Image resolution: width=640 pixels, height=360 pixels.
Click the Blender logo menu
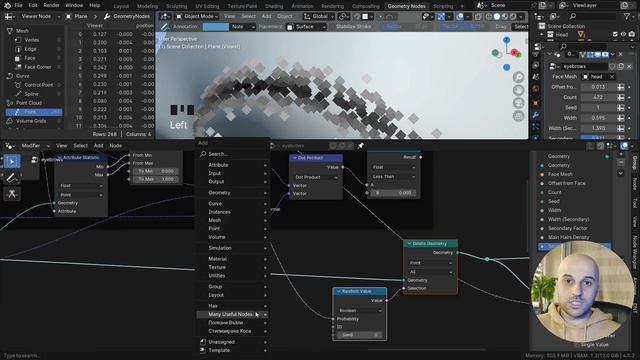click(x=7, y=5)
